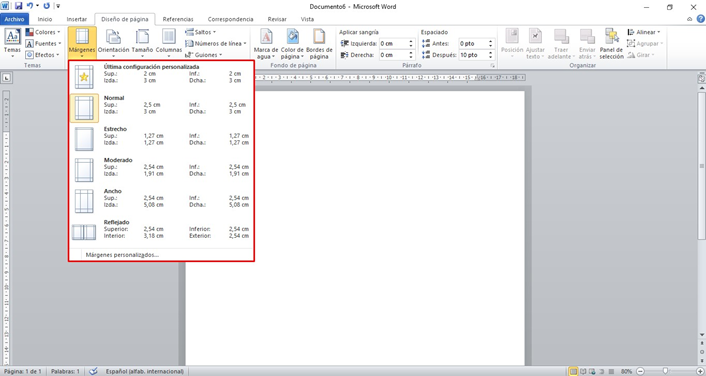Open the Colores theme colors dropdown

point(43,32)
